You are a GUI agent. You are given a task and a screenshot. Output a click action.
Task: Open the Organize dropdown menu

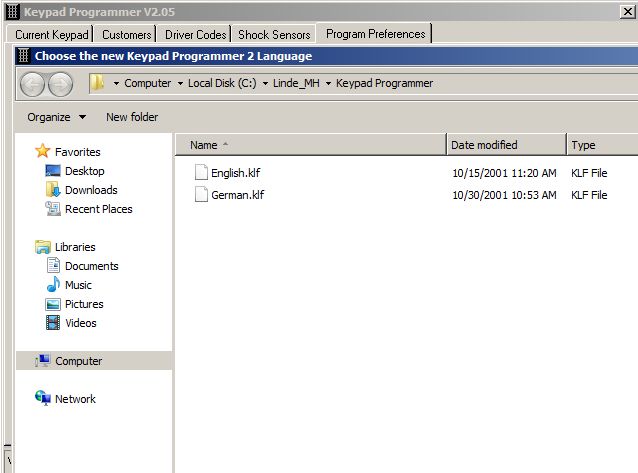point(57,117)
